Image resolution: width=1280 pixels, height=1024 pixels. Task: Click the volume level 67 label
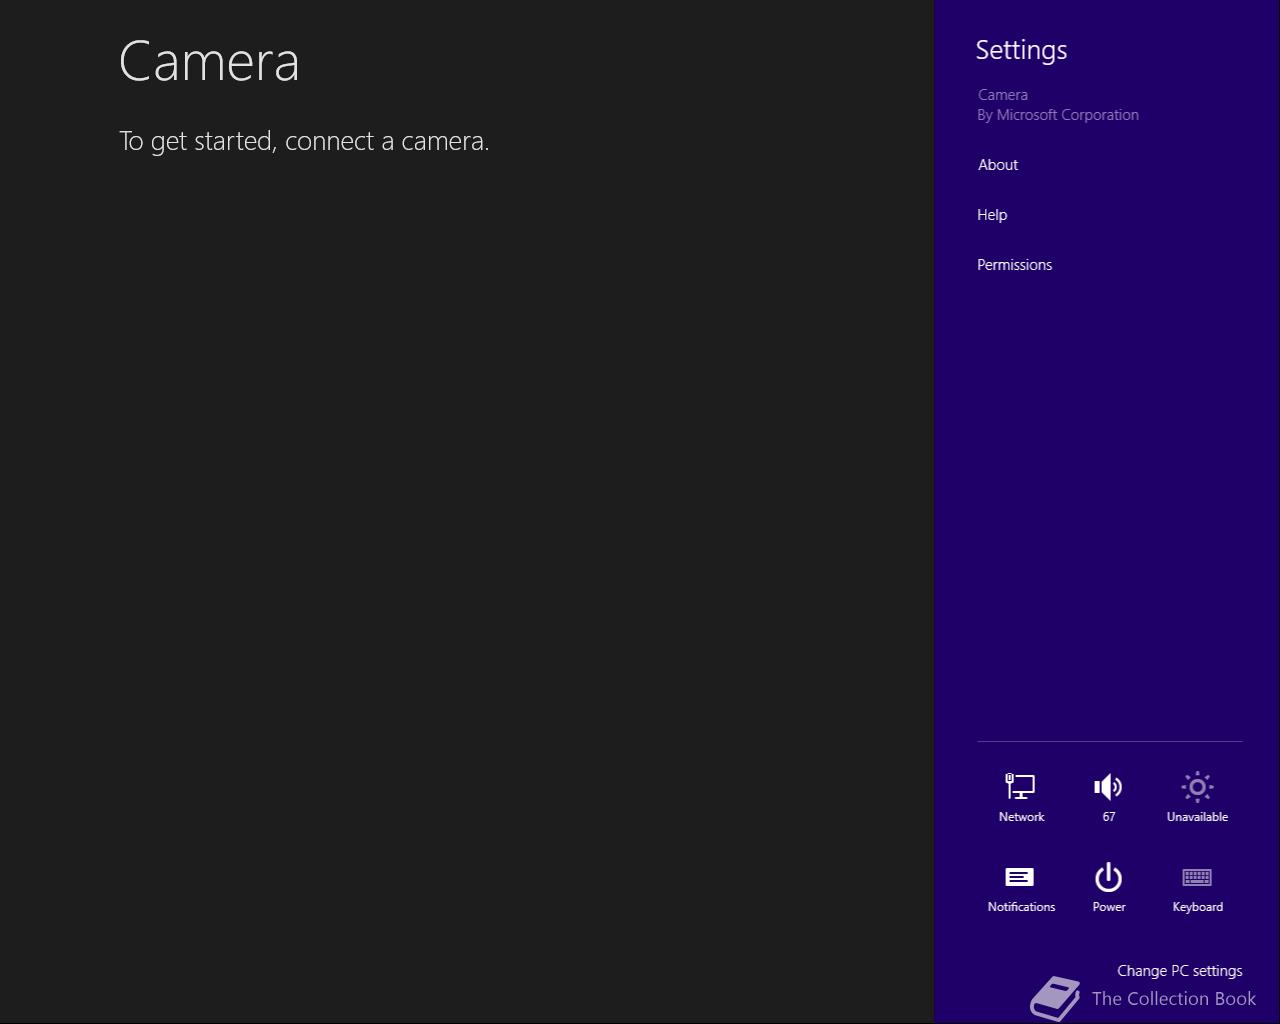[x=1108, y=817]
